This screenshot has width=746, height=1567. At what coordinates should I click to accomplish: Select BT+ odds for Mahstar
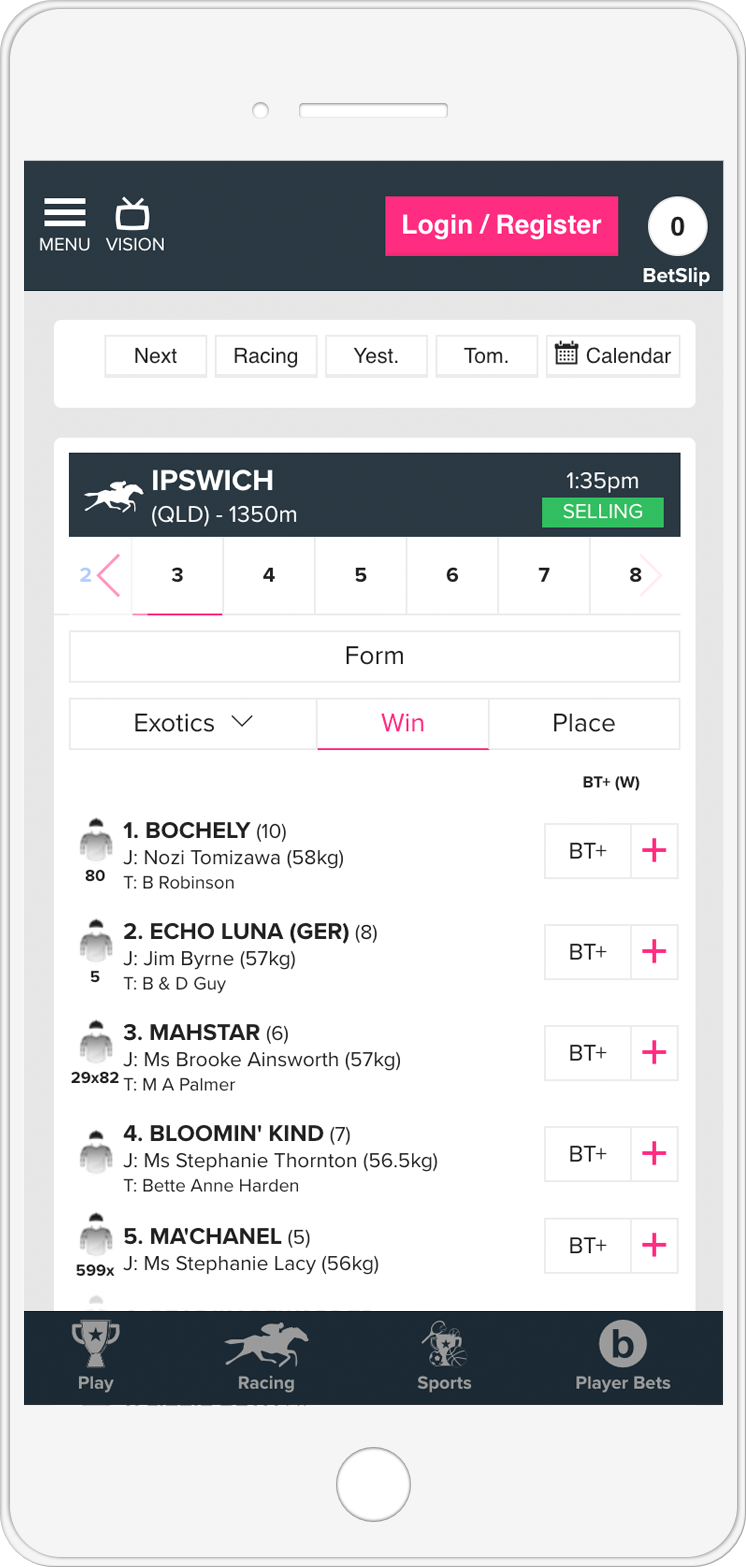click(588, 1053)
